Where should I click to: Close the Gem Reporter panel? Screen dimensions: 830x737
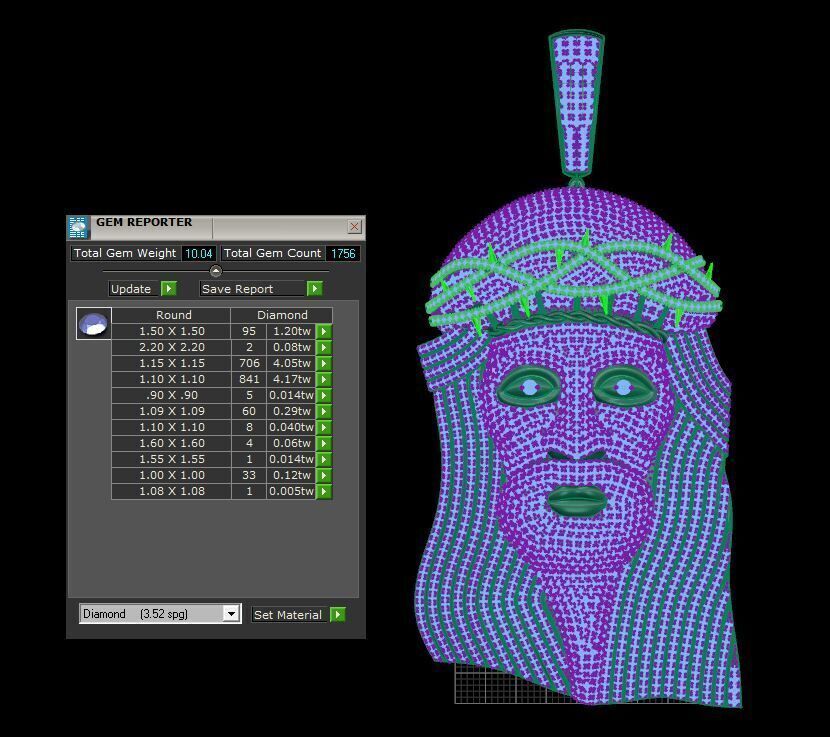point(354,227)
